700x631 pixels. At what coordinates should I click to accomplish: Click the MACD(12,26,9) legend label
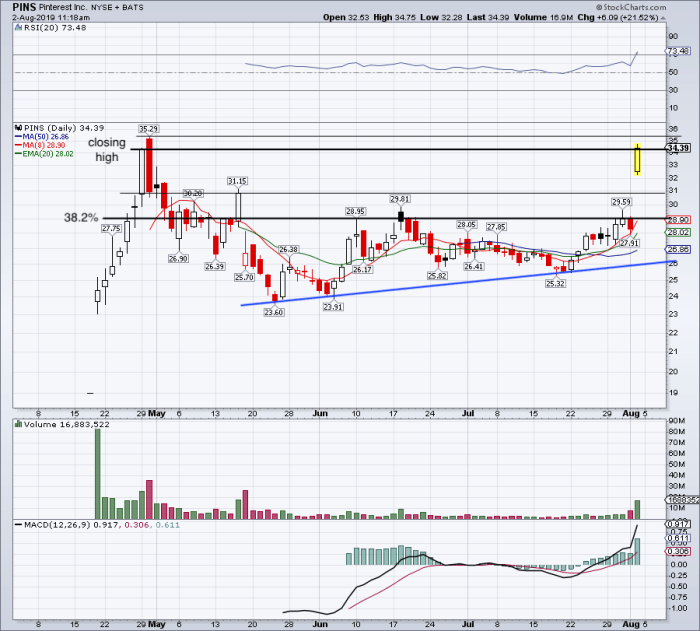57,525
